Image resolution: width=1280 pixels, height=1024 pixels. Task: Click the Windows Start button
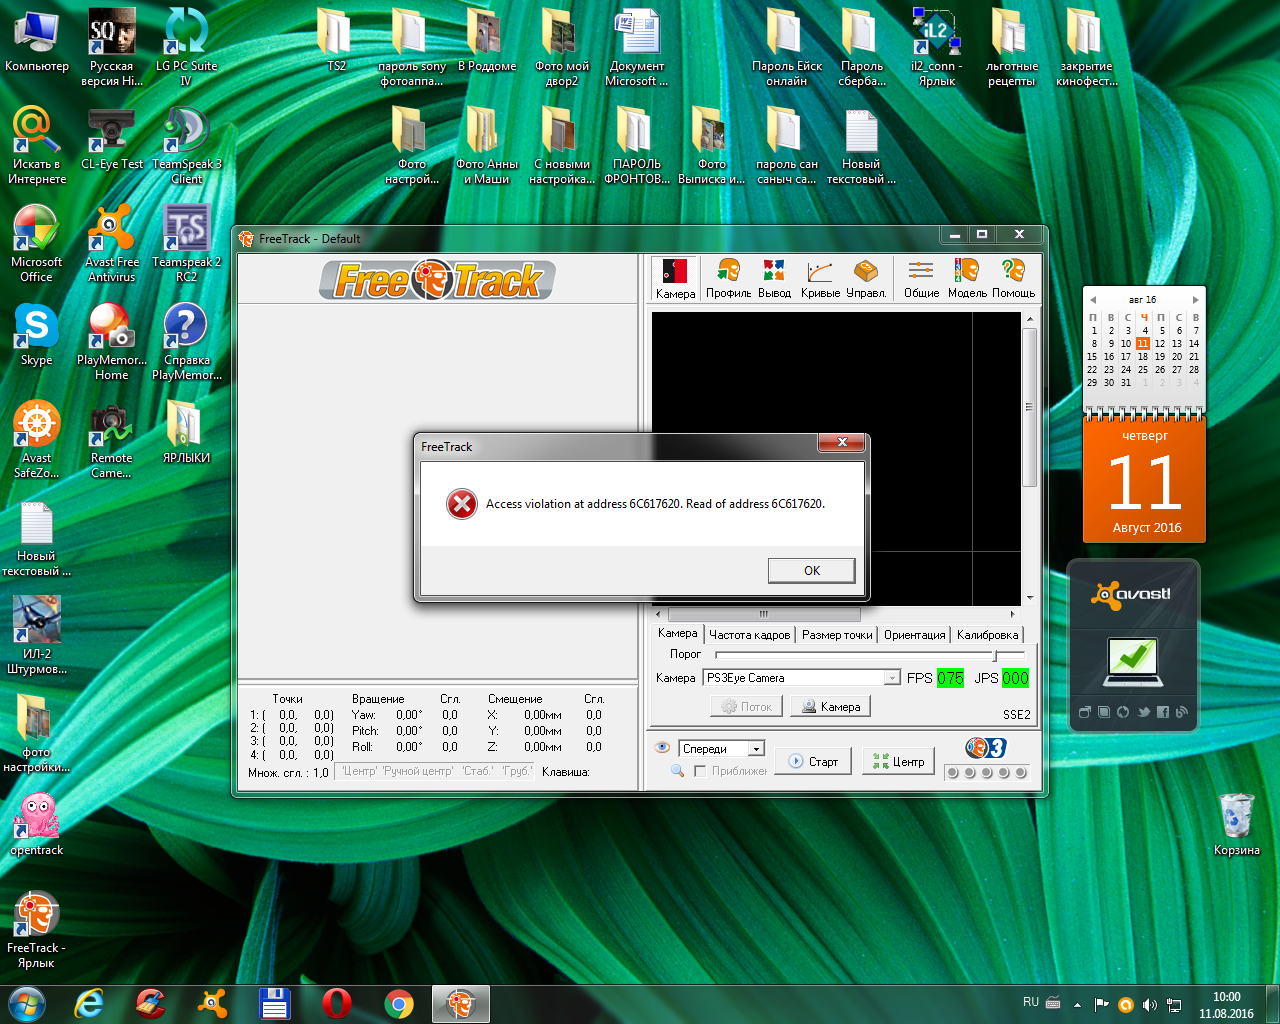click(26, 1003)
